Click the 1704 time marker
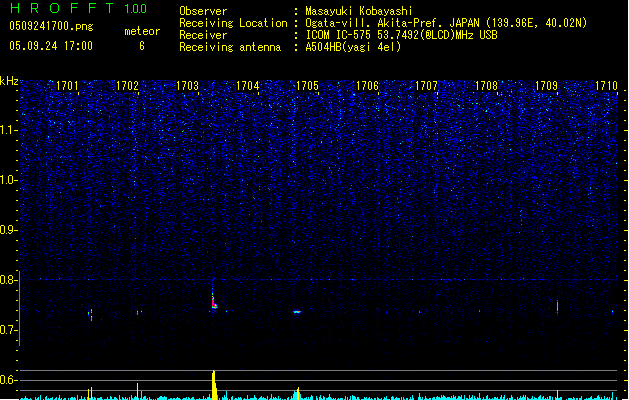This screenshot has width=629, height=400. tap(248, 86)
